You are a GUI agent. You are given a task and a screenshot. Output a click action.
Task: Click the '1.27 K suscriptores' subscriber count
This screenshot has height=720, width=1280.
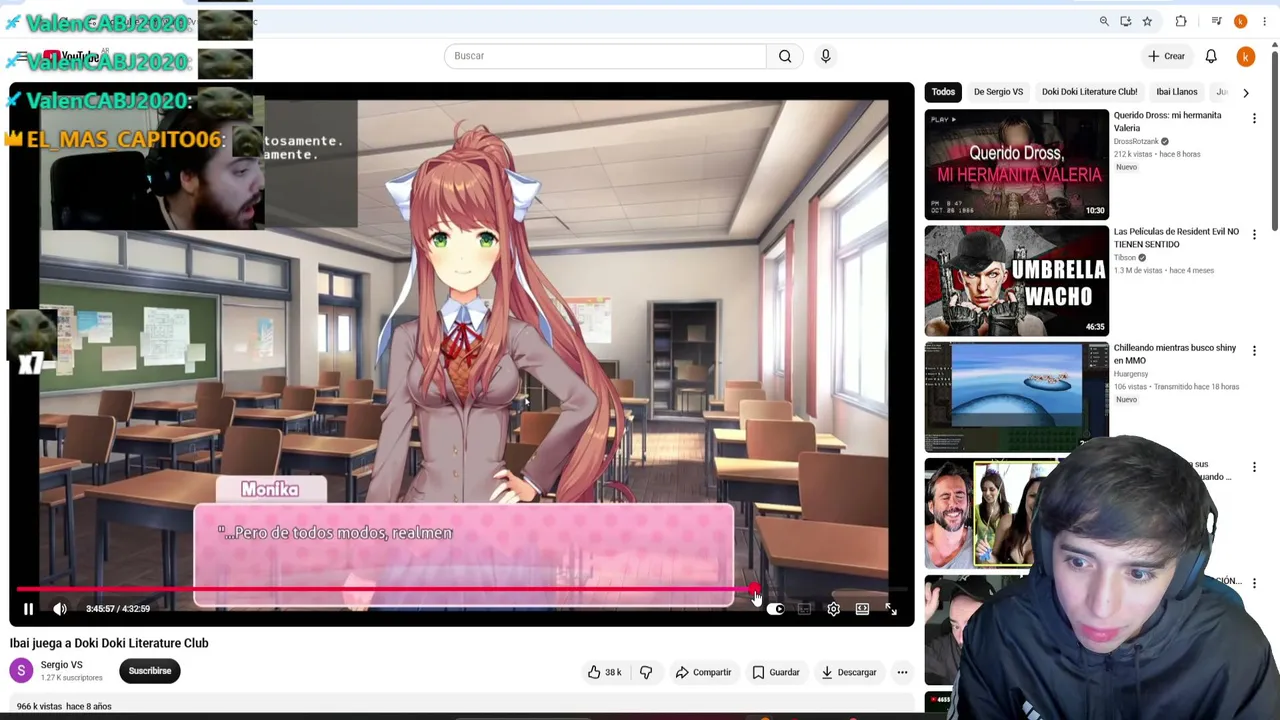tap(71, 678)
